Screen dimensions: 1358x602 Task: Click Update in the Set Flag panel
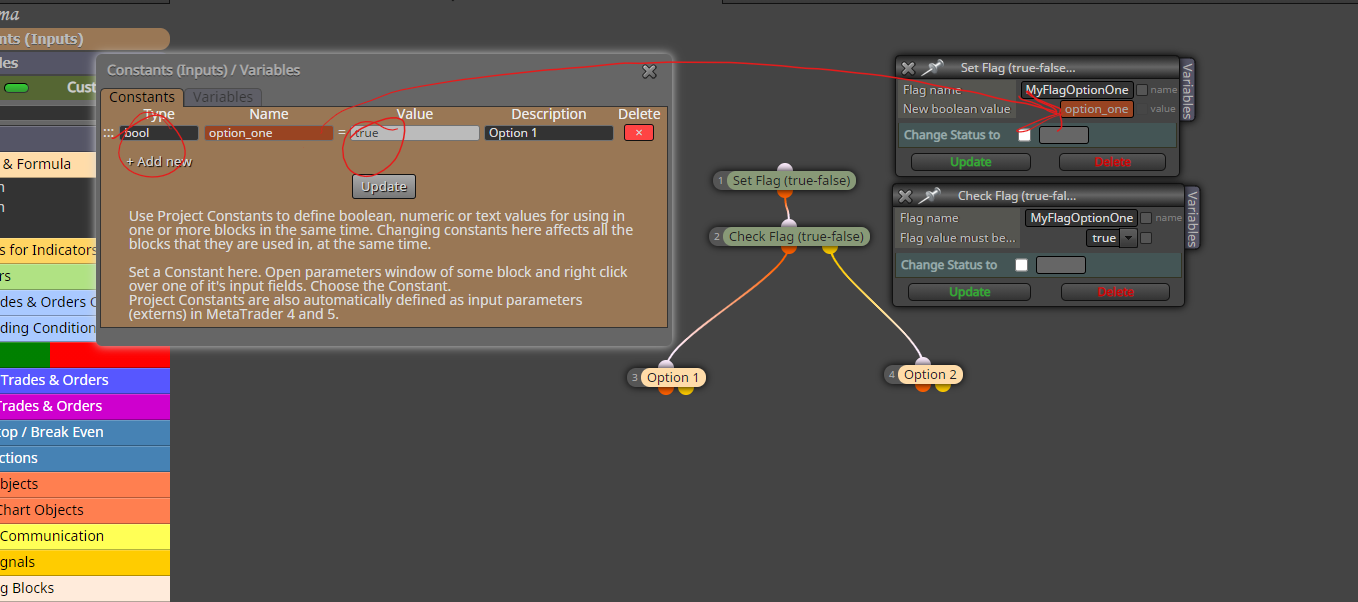pyautogui.click(x=970, y=162)
